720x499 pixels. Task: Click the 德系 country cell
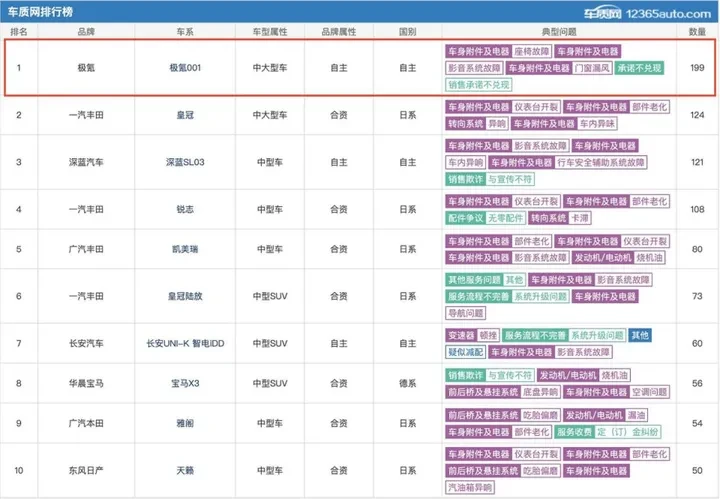pyautogui.click(x=408, y=383)
